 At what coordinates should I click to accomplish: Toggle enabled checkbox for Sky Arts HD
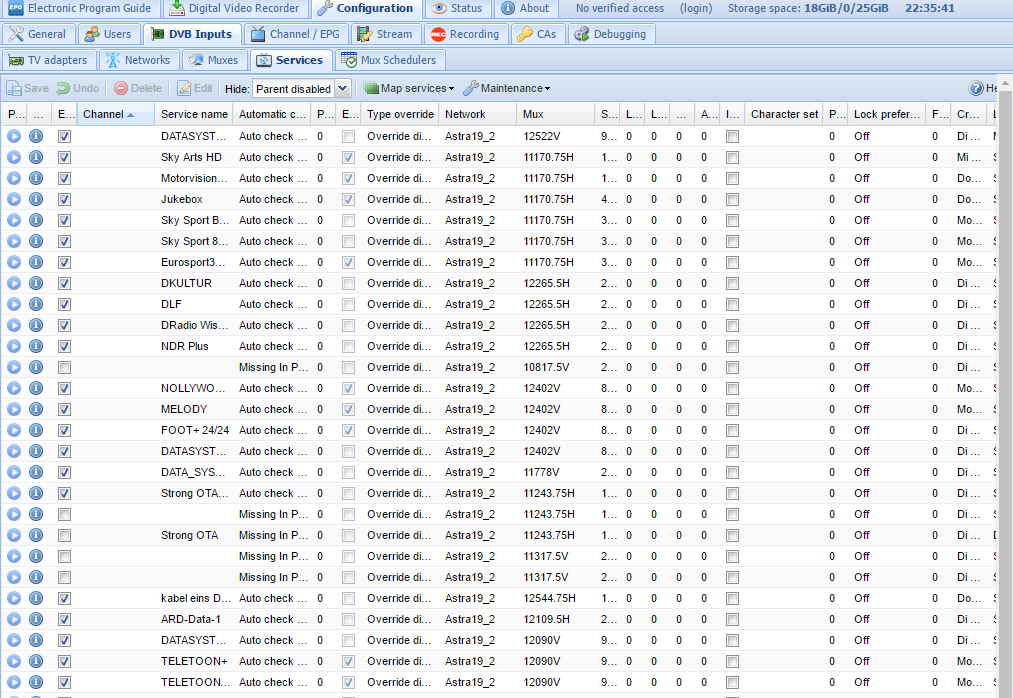(64, 157)
